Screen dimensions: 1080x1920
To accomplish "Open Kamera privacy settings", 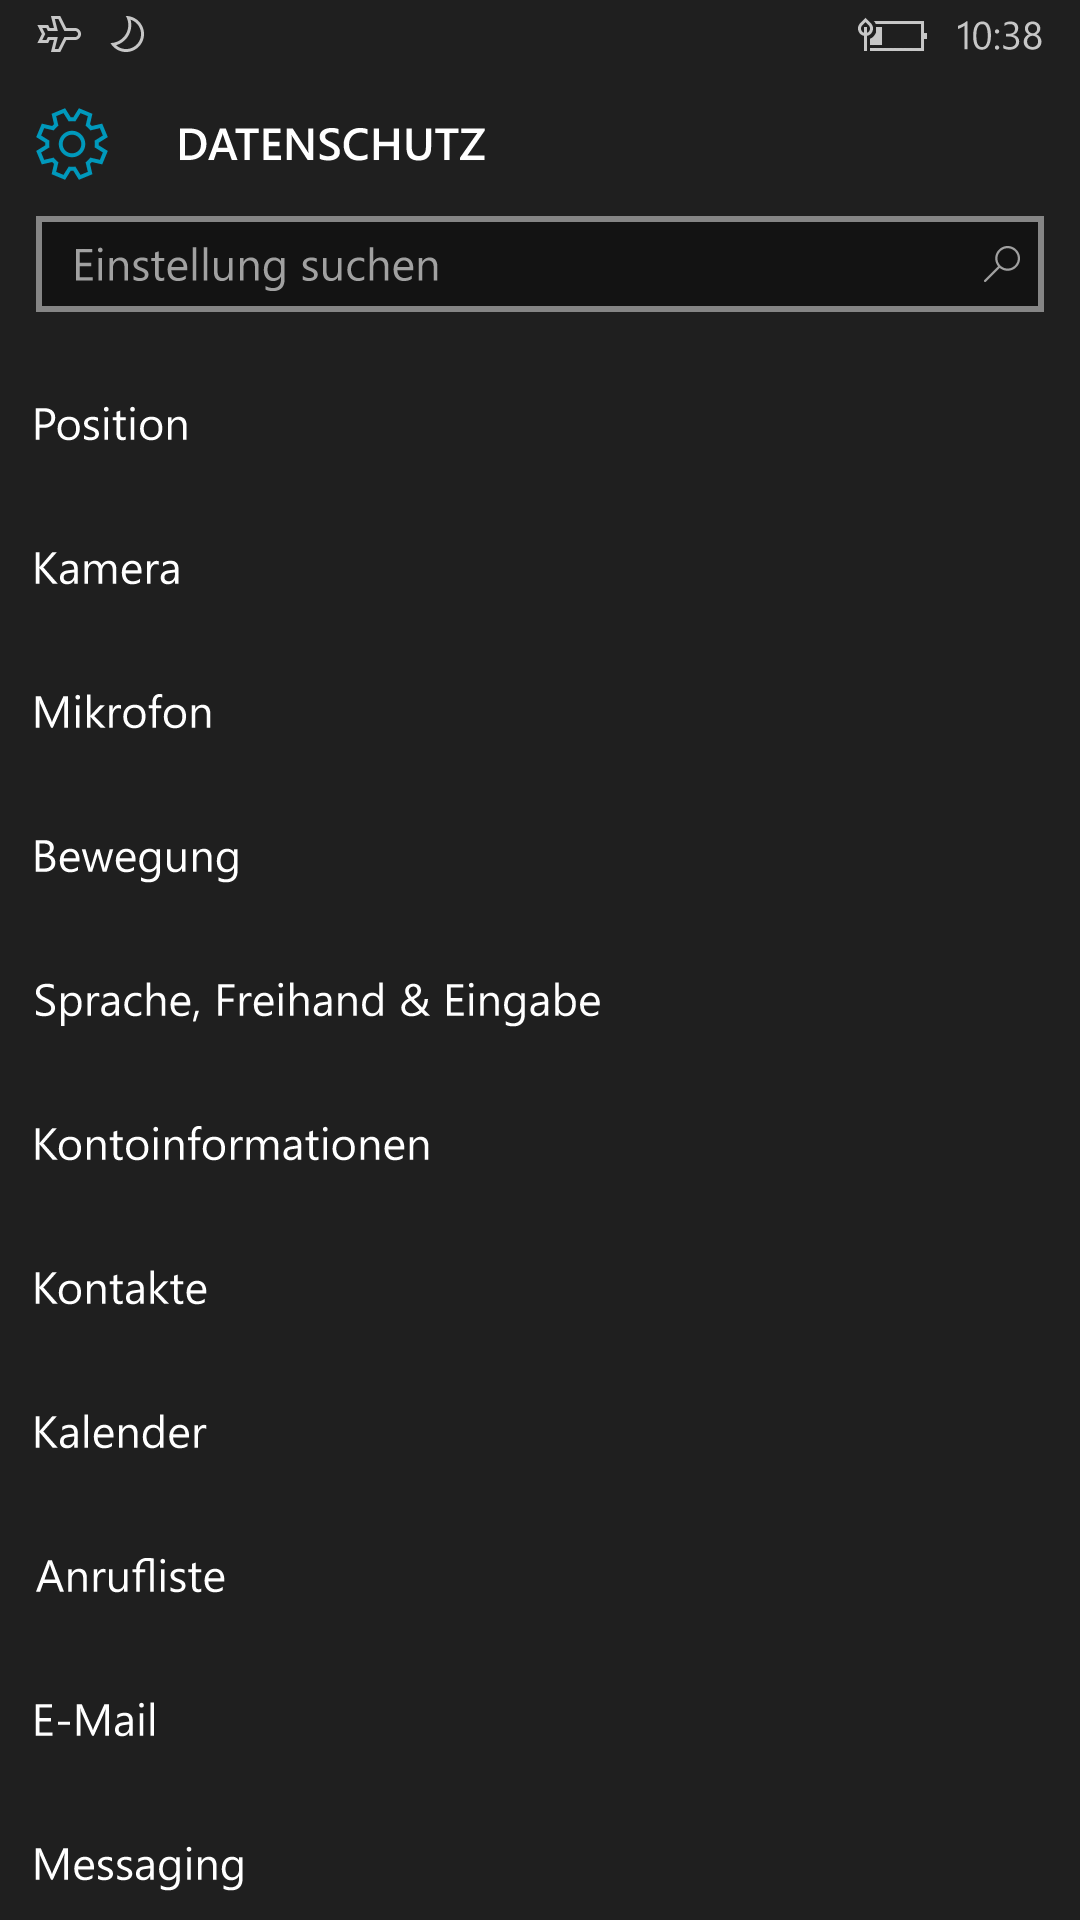I will pyautogui.click(x=540, y=569).
